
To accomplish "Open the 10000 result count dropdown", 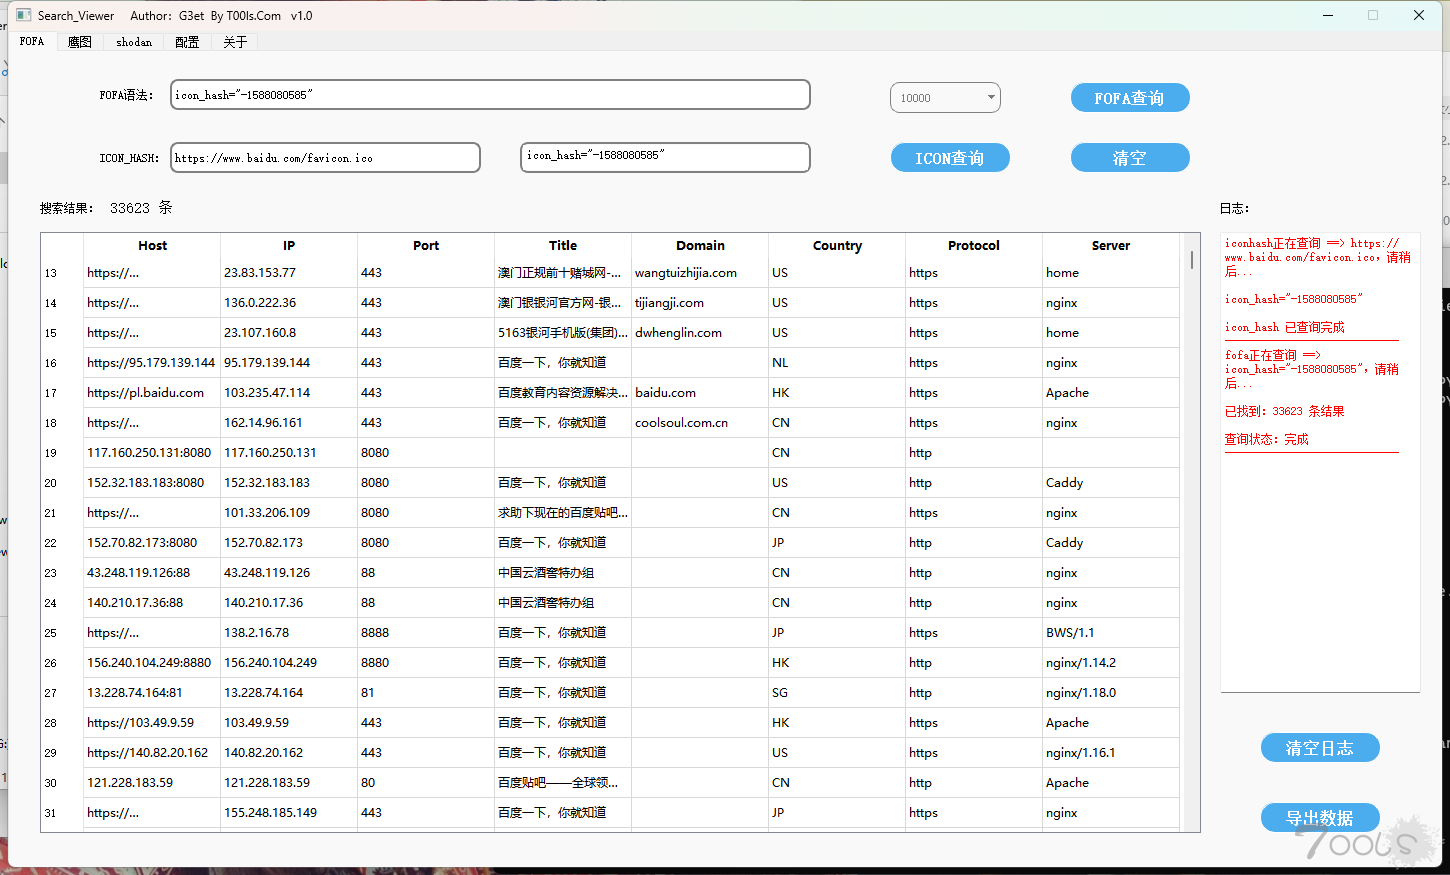I will click(945, 98).
